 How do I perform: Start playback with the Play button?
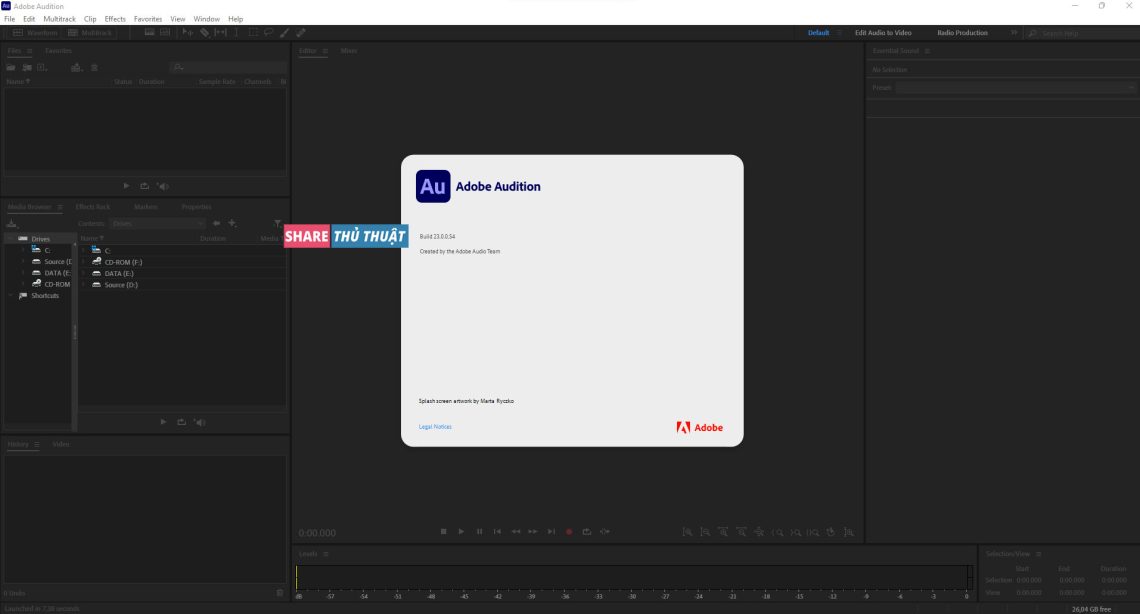point(461,531)
